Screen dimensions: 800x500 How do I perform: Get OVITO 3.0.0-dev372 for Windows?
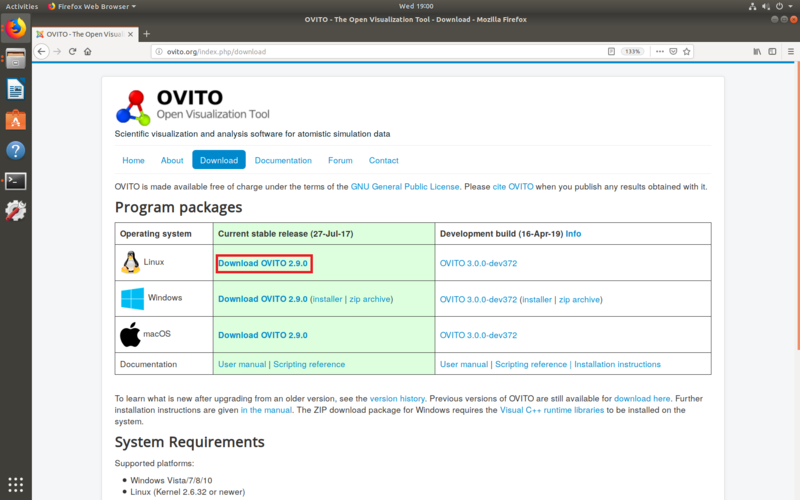click(478, 299)
